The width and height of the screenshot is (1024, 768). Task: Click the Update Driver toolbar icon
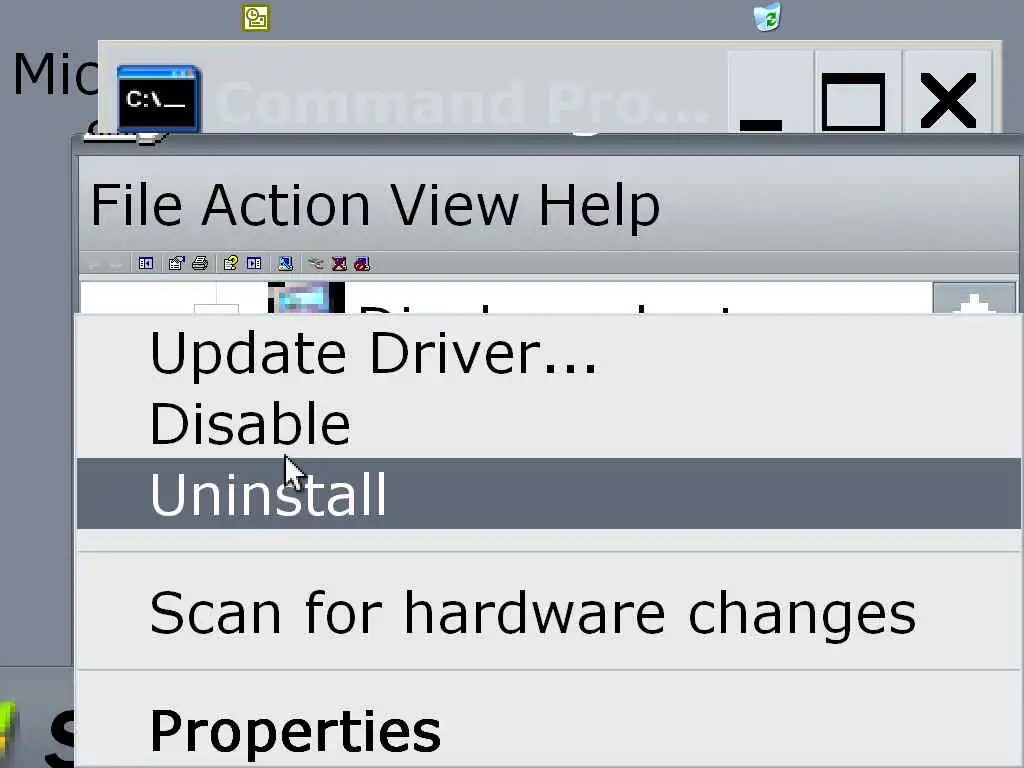(316, 263)
